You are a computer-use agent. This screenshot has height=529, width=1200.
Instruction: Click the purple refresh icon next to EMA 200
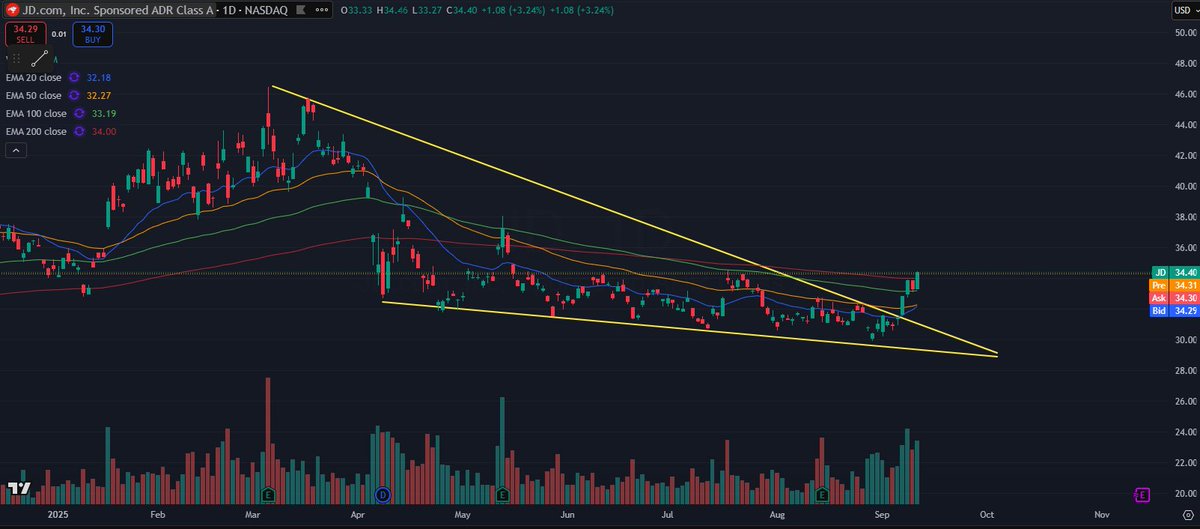point(78,131)
